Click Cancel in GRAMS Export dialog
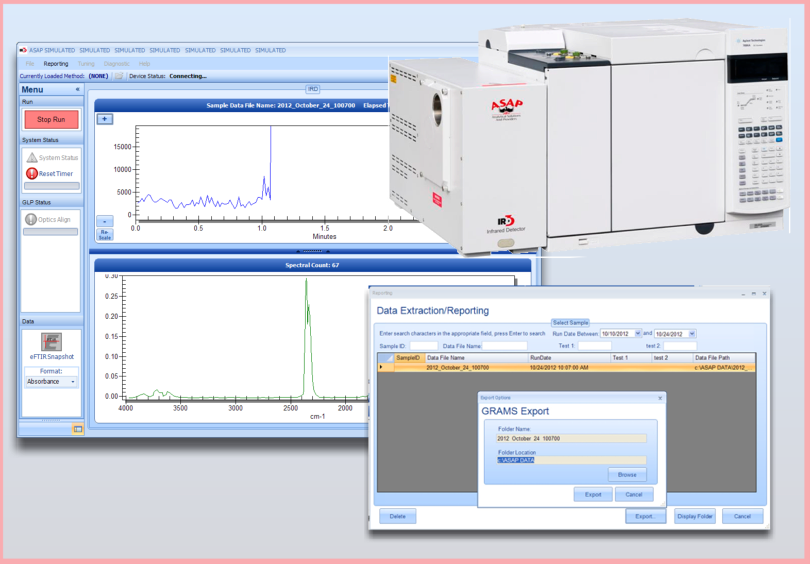The width and height of the screenshot is (810, 564). click(x=634, y=494)
